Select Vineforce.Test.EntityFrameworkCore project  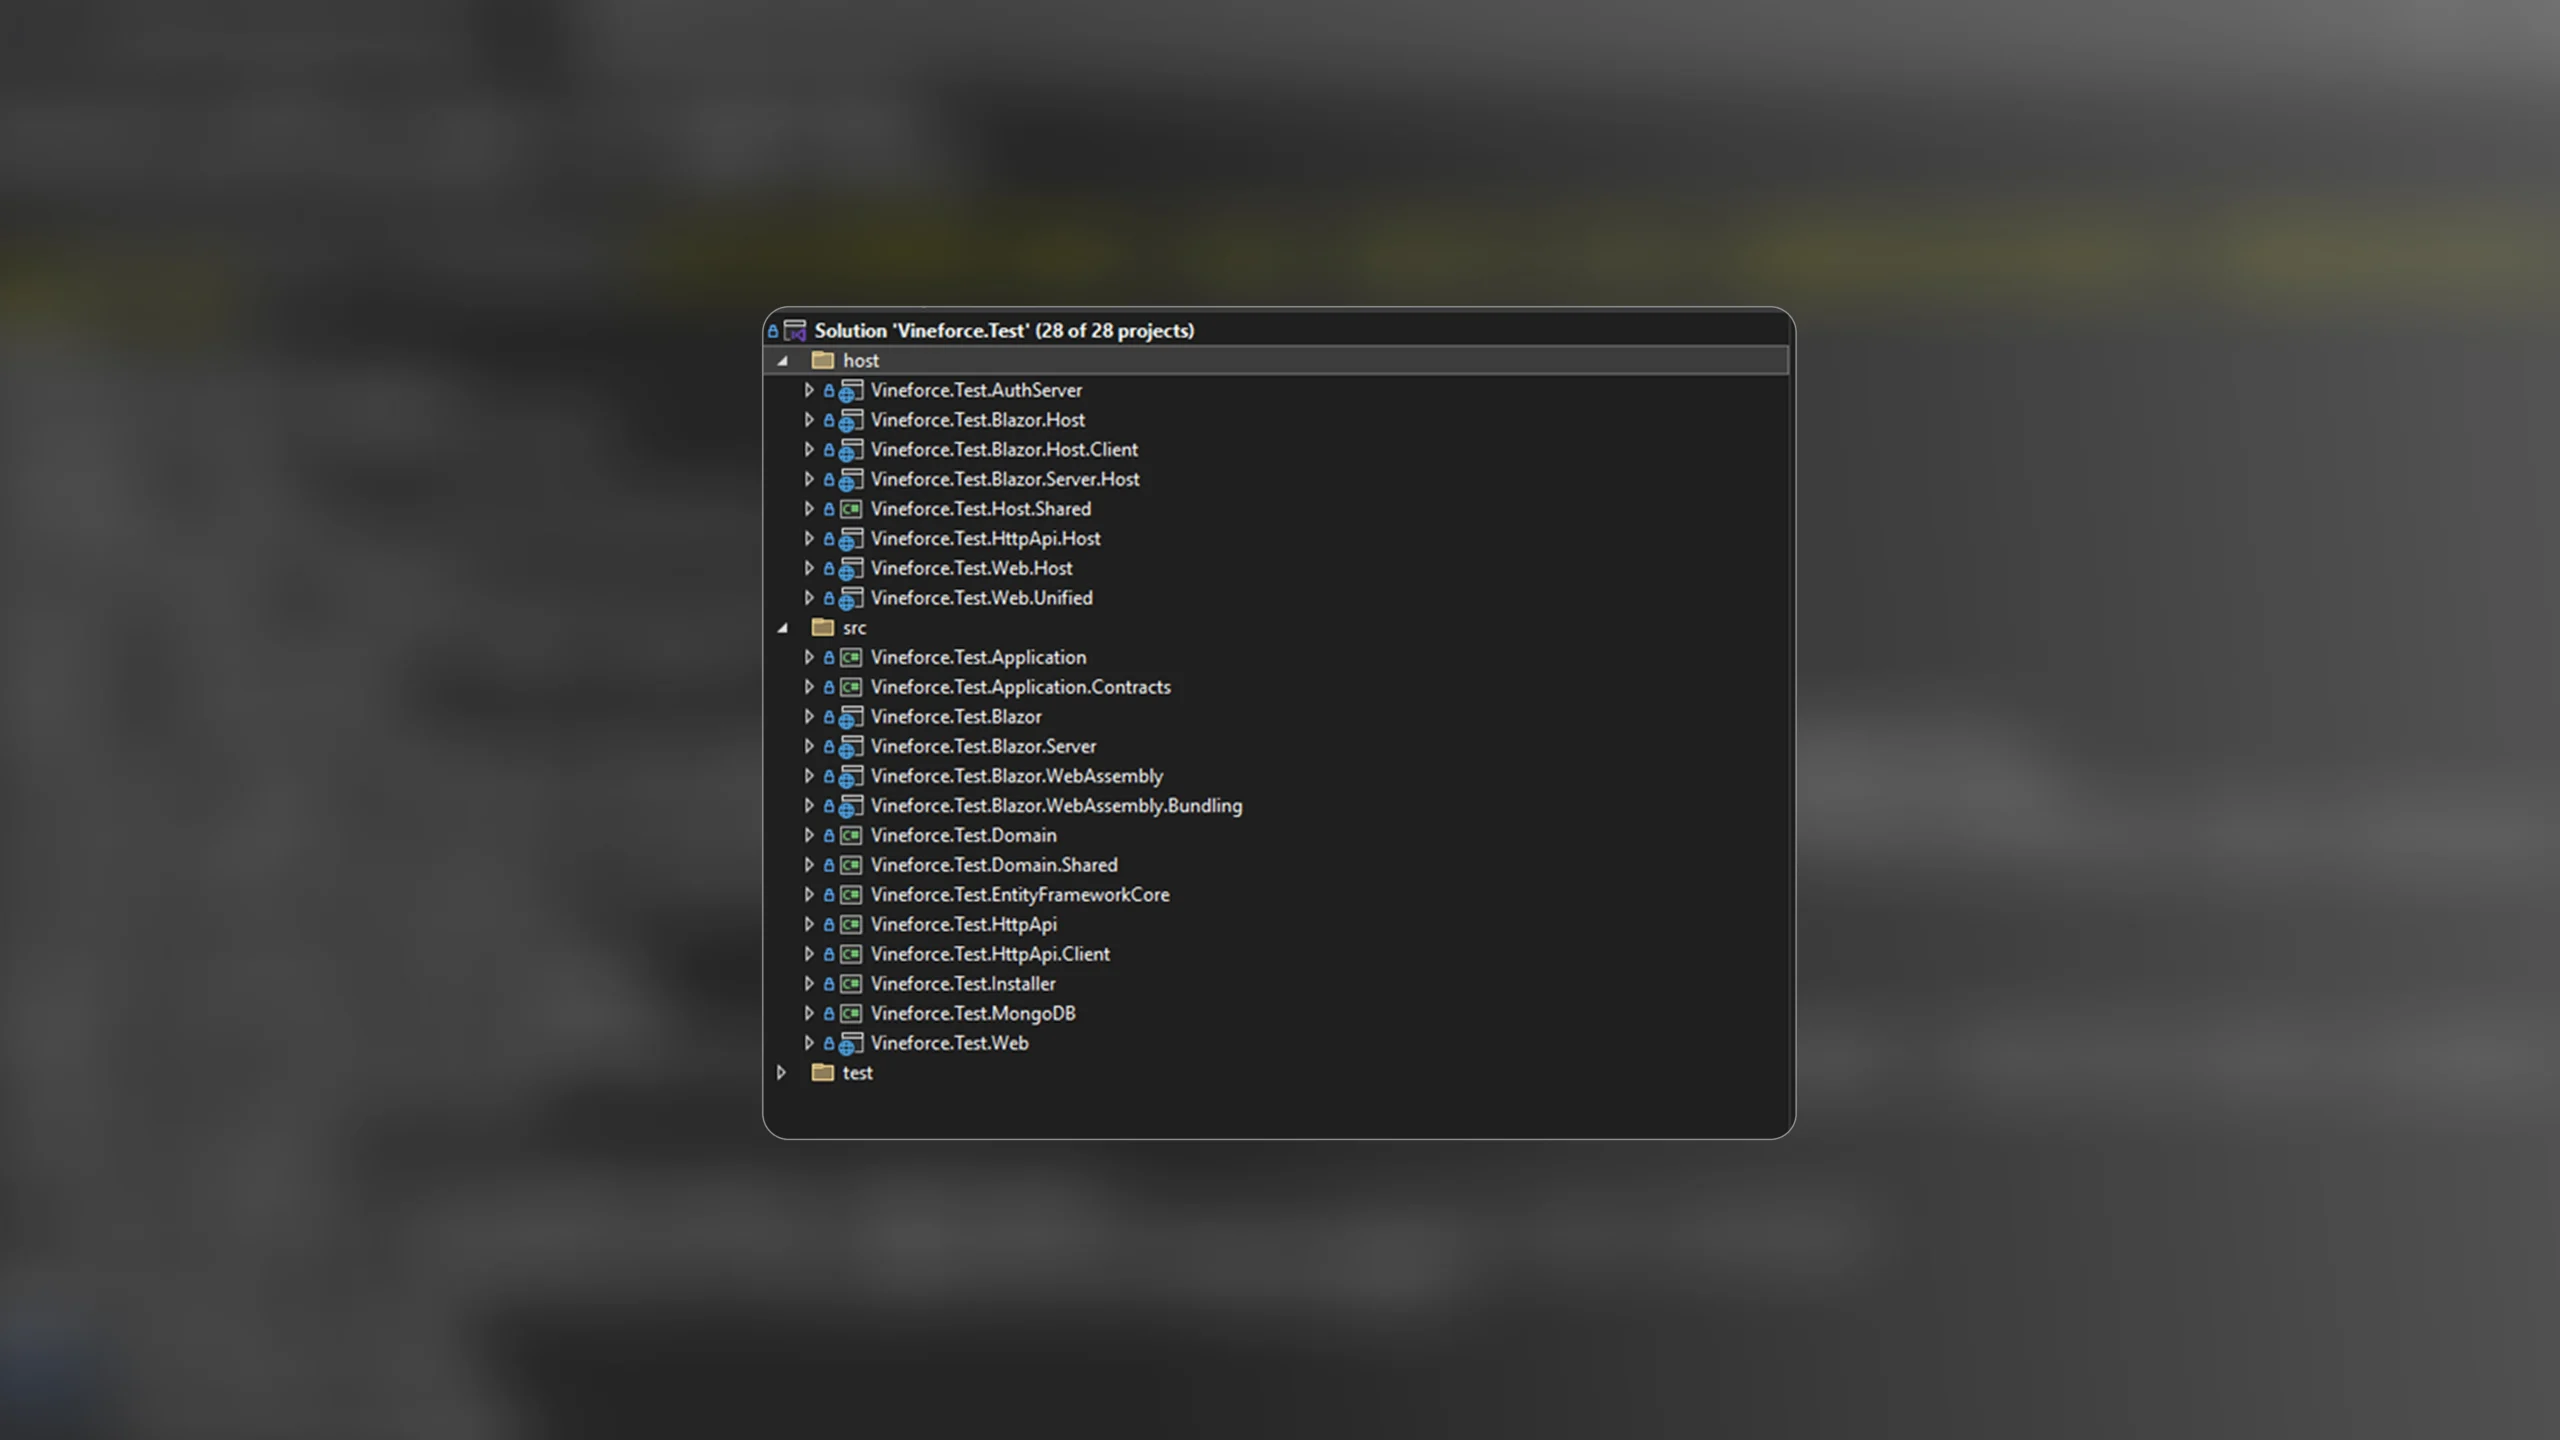coord(1020,895)
